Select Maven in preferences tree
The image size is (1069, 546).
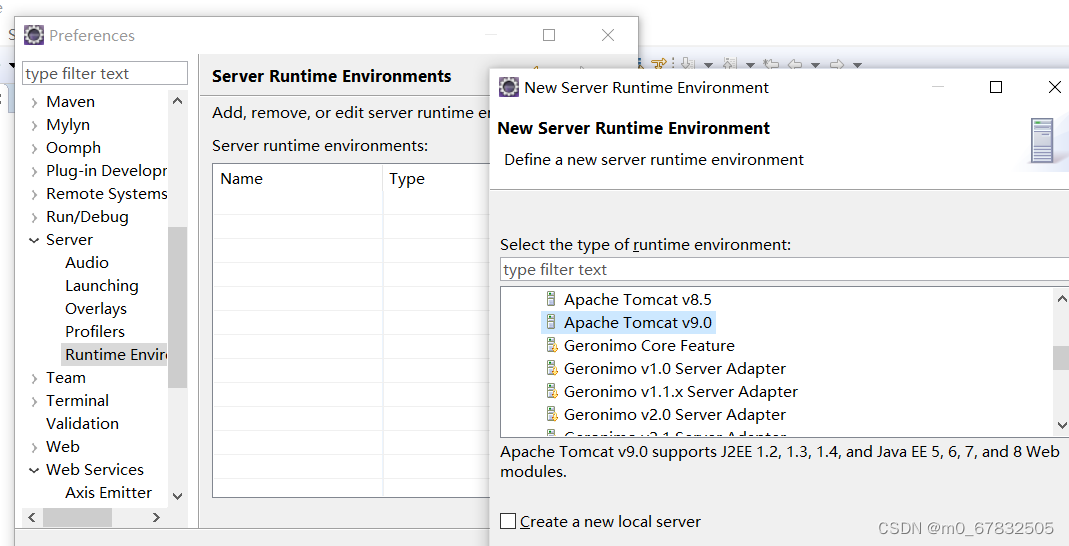(x=70, y=102)
